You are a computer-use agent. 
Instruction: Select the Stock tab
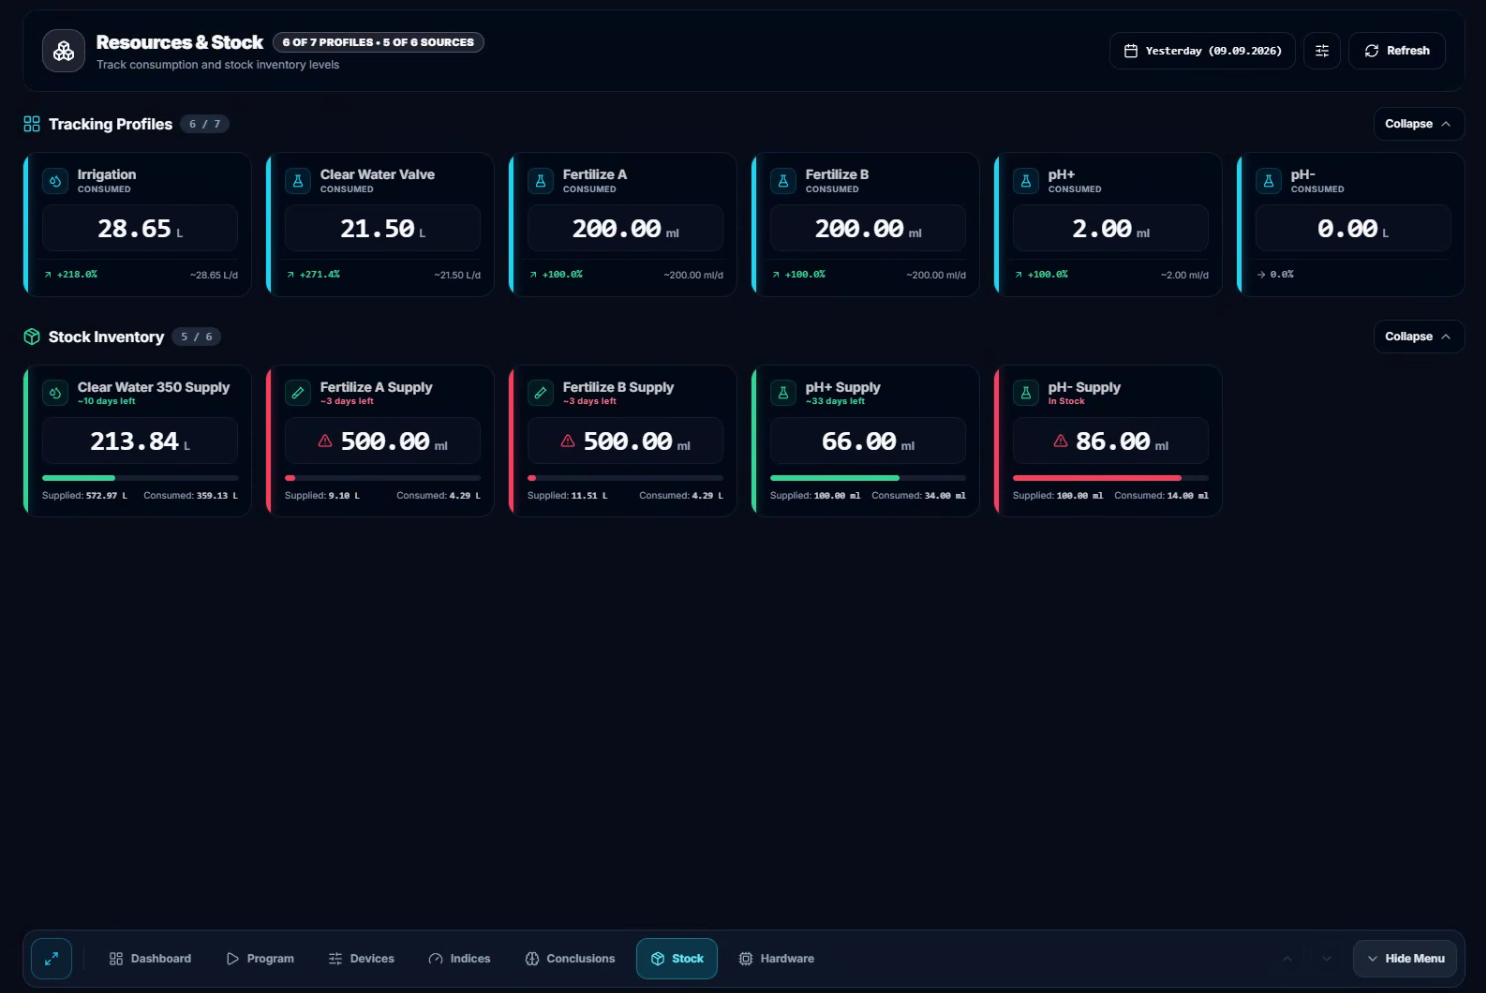[x=677, y=958]
